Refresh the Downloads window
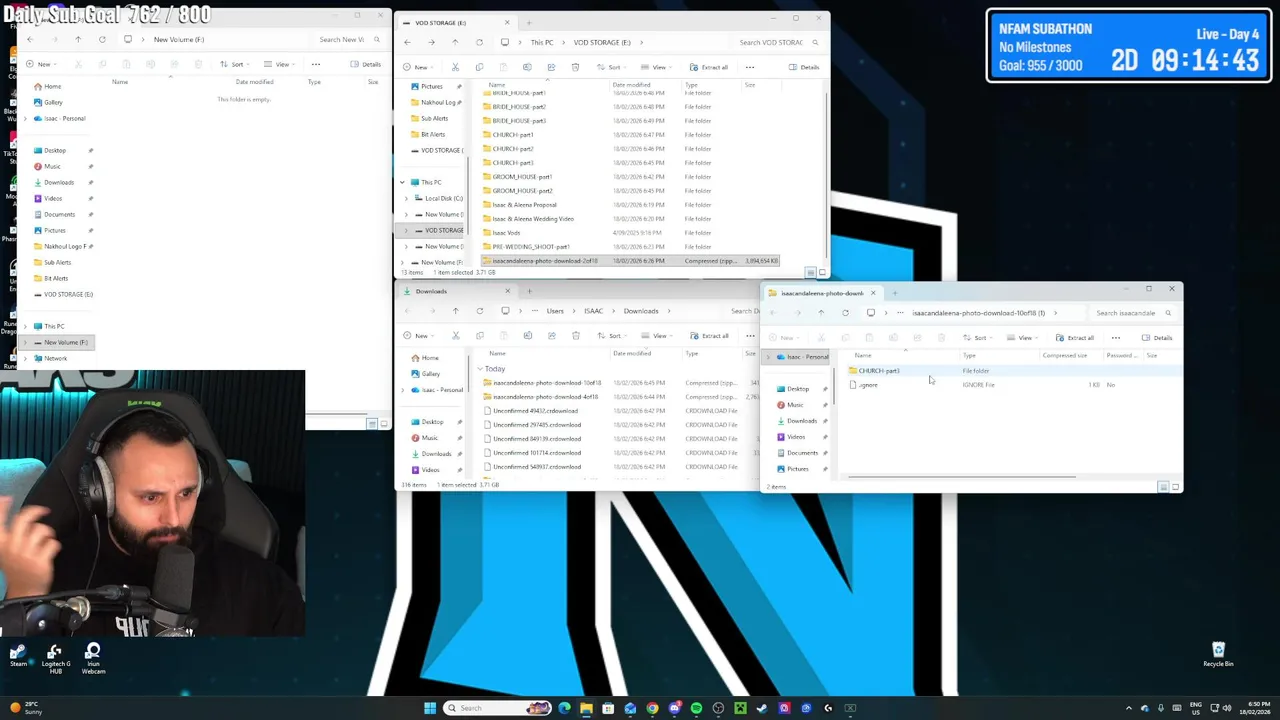1280x720 pixels. pos(479,311)
